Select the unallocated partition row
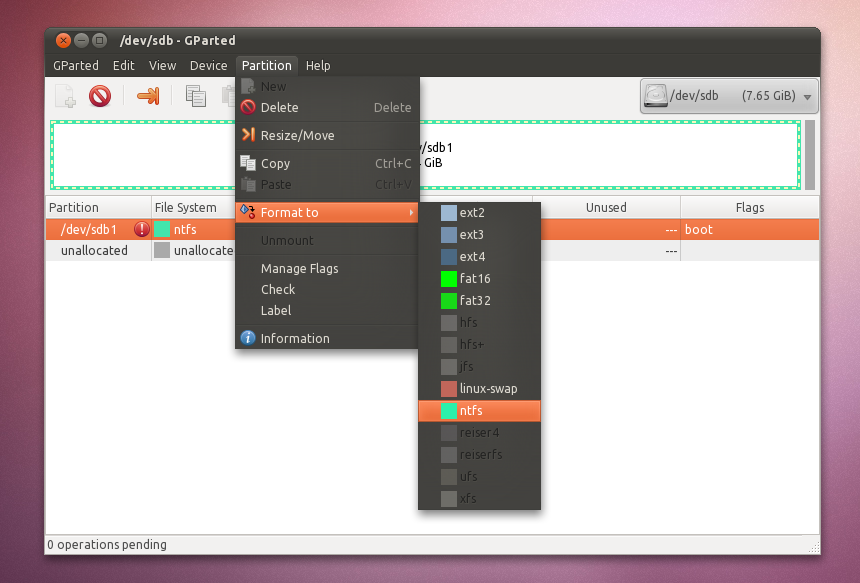 point(432,251)
